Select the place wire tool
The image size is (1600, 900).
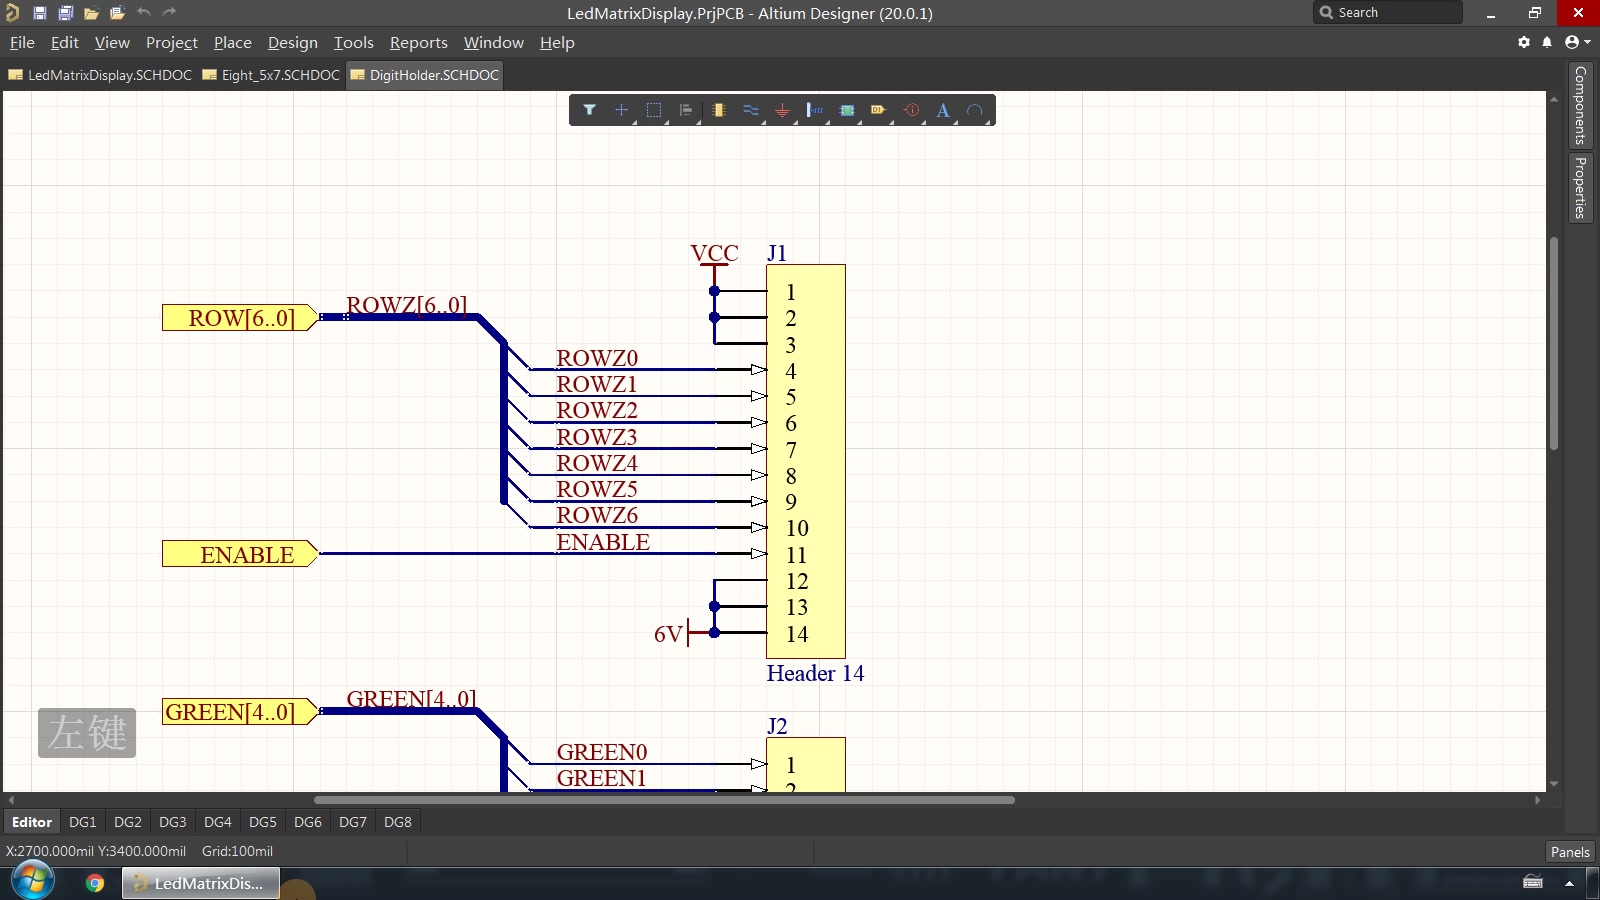750,110
